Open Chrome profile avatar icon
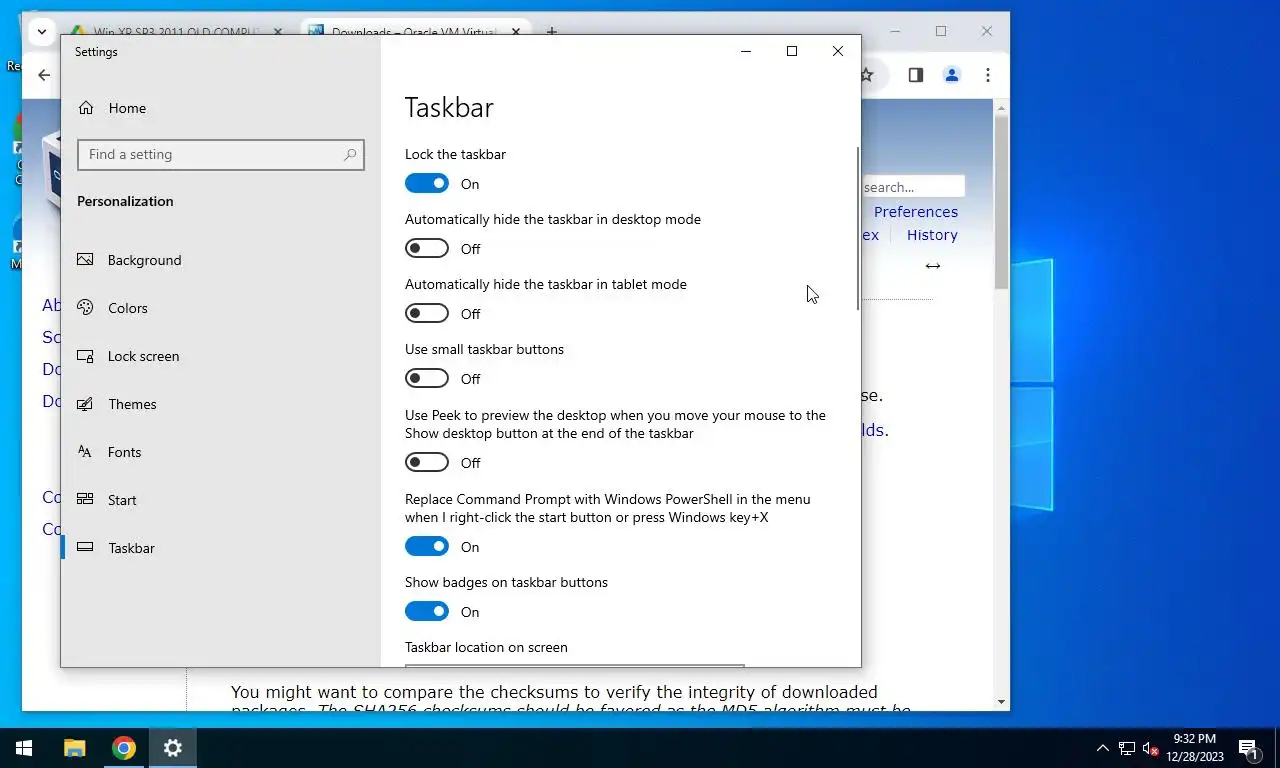Screen dimensions: 1280x768 coord(952,75)
